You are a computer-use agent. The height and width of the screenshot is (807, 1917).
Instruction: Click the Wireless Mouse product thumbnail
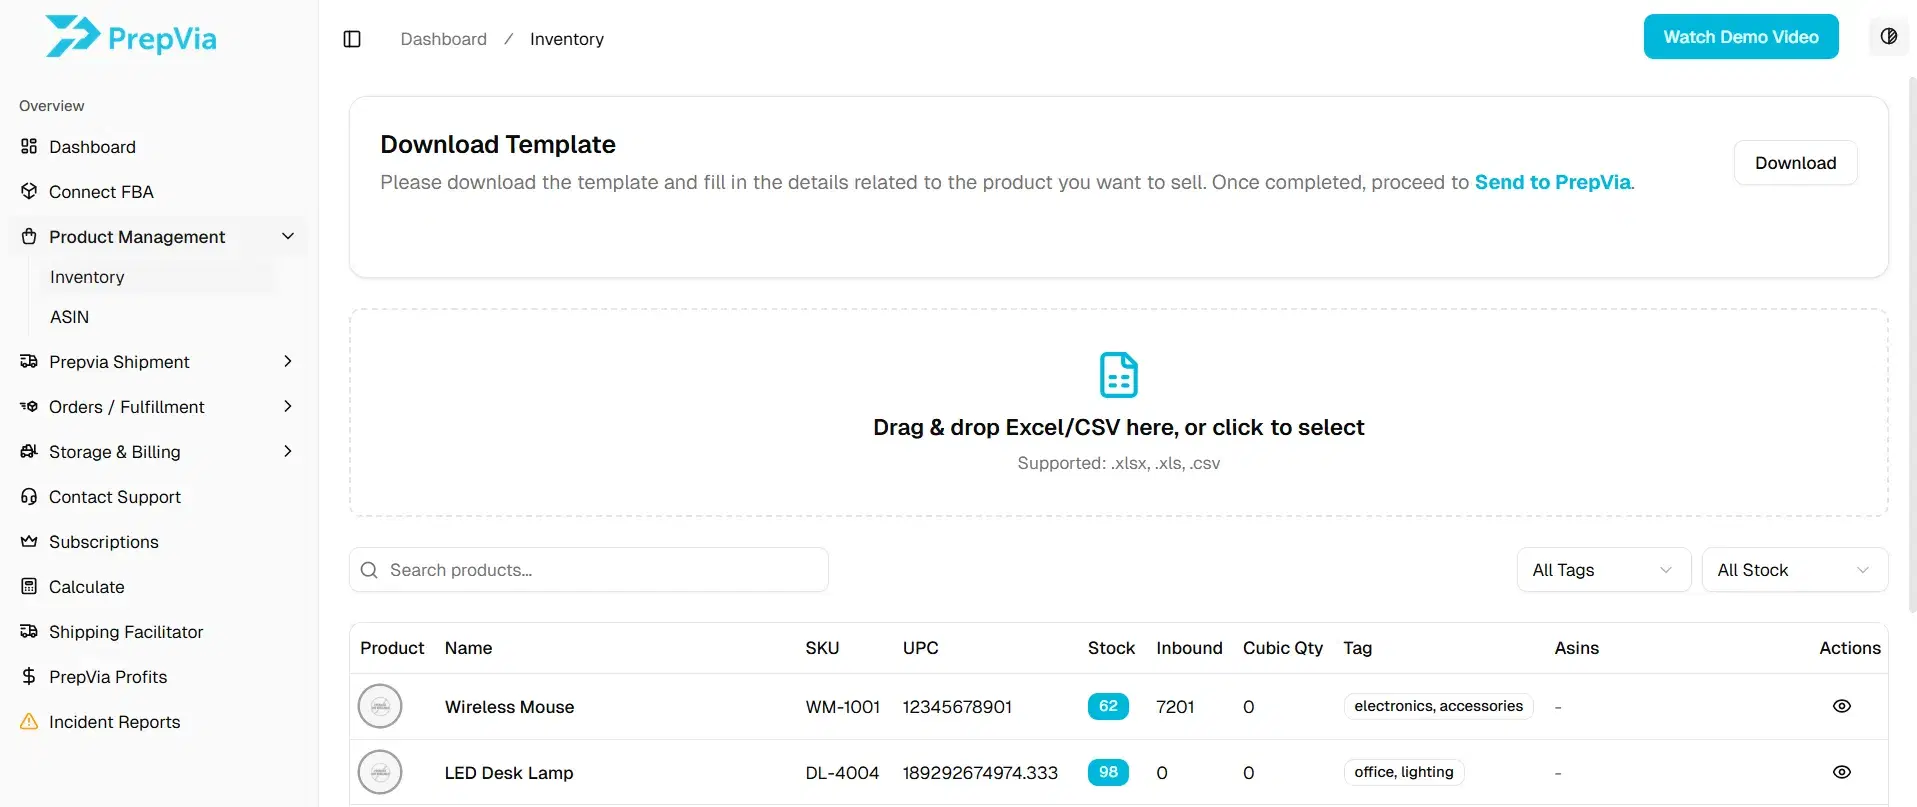click(380, 706)
